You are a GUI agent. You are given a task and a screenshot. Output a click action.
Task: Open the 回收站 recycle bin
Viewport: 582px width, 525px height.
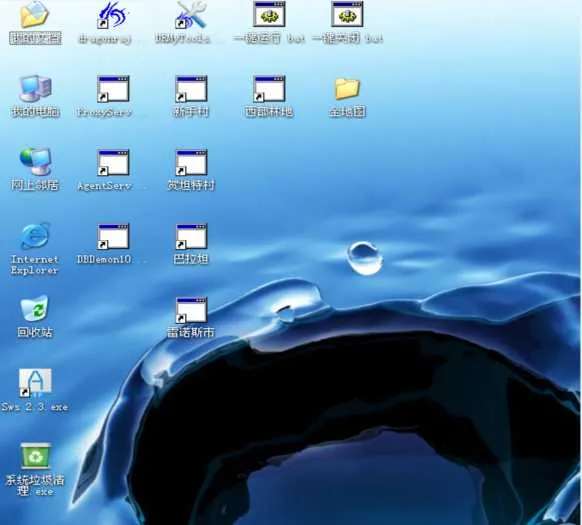(35, 308)
